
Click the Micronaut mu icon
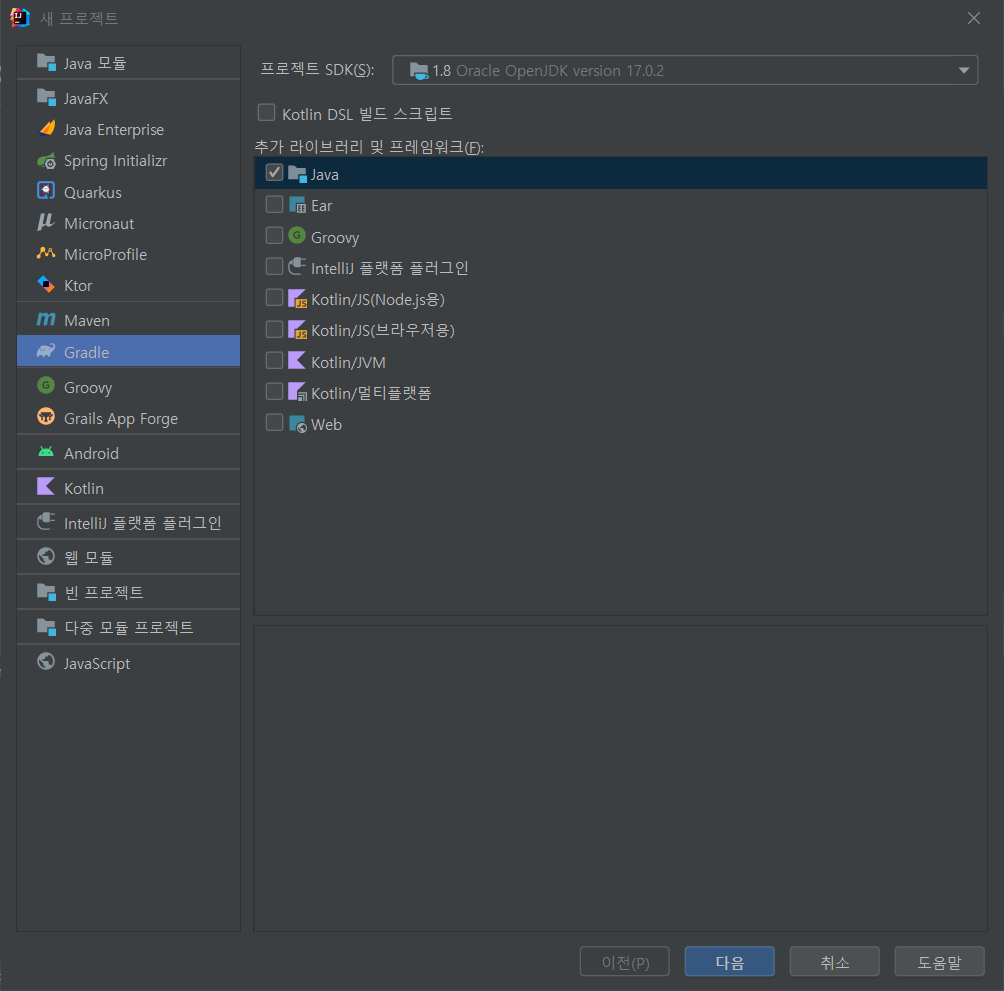pyautogui.click(x=46, y=222)
